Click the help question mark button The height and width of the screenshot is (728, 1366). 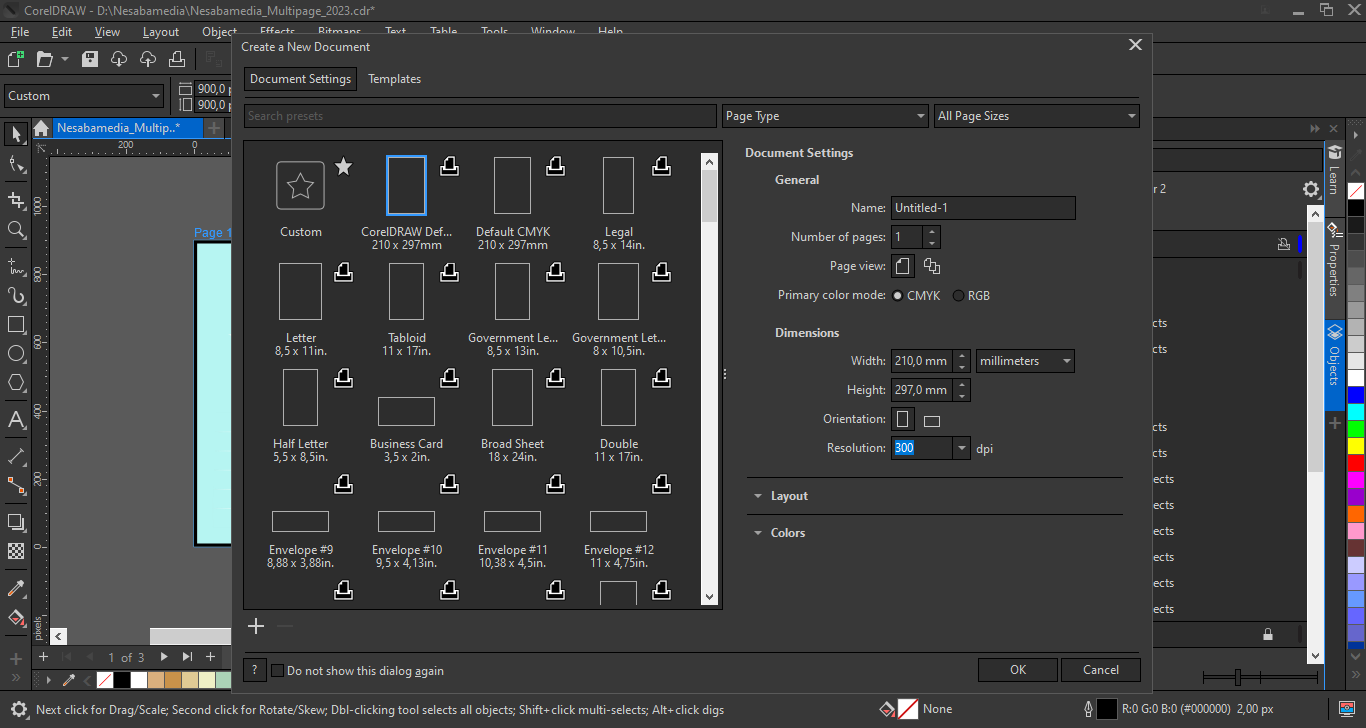pos(255,670)
